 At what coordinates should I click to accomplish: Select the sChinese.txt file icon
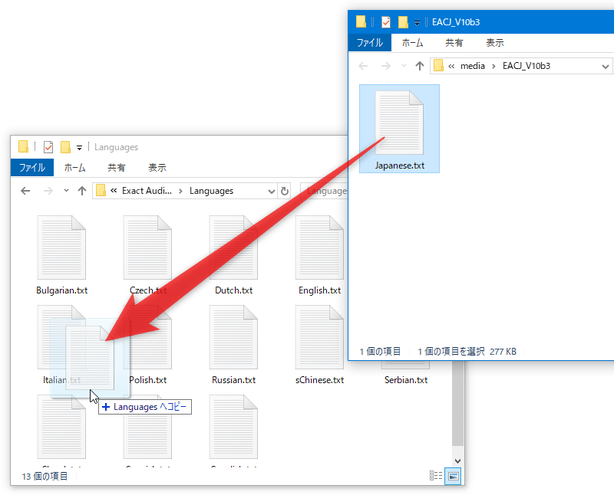319,337
